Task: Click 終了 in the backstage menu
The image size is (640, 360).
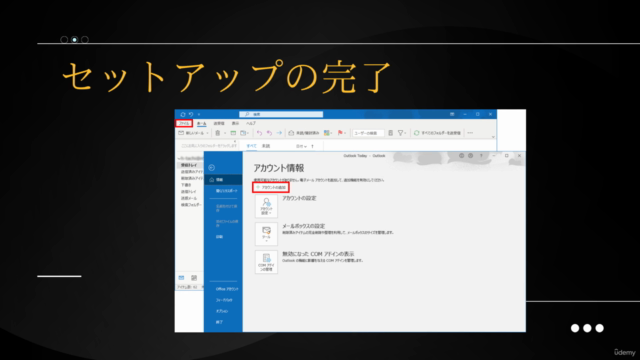Action: click(x=219, y=322)
